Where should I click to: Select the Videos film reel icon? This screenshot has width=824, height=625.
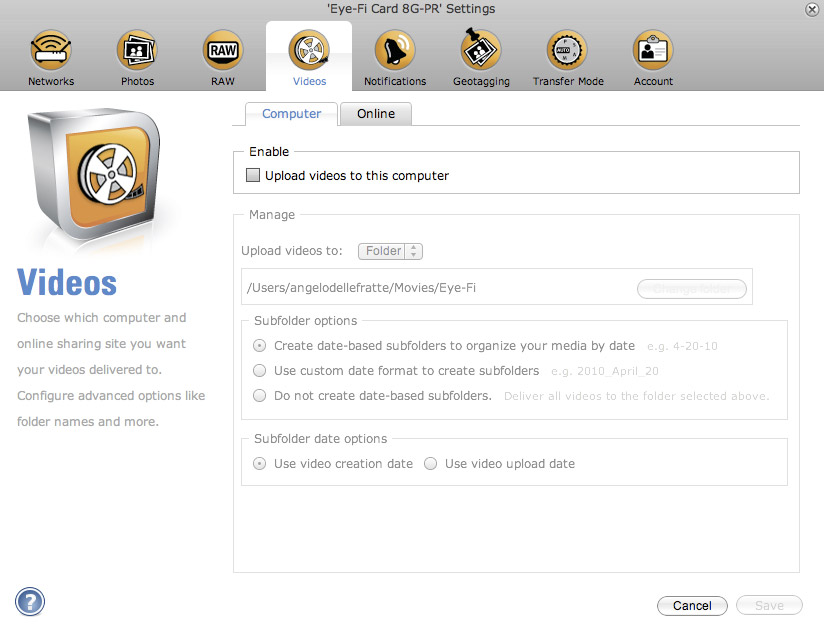[309, 50]
